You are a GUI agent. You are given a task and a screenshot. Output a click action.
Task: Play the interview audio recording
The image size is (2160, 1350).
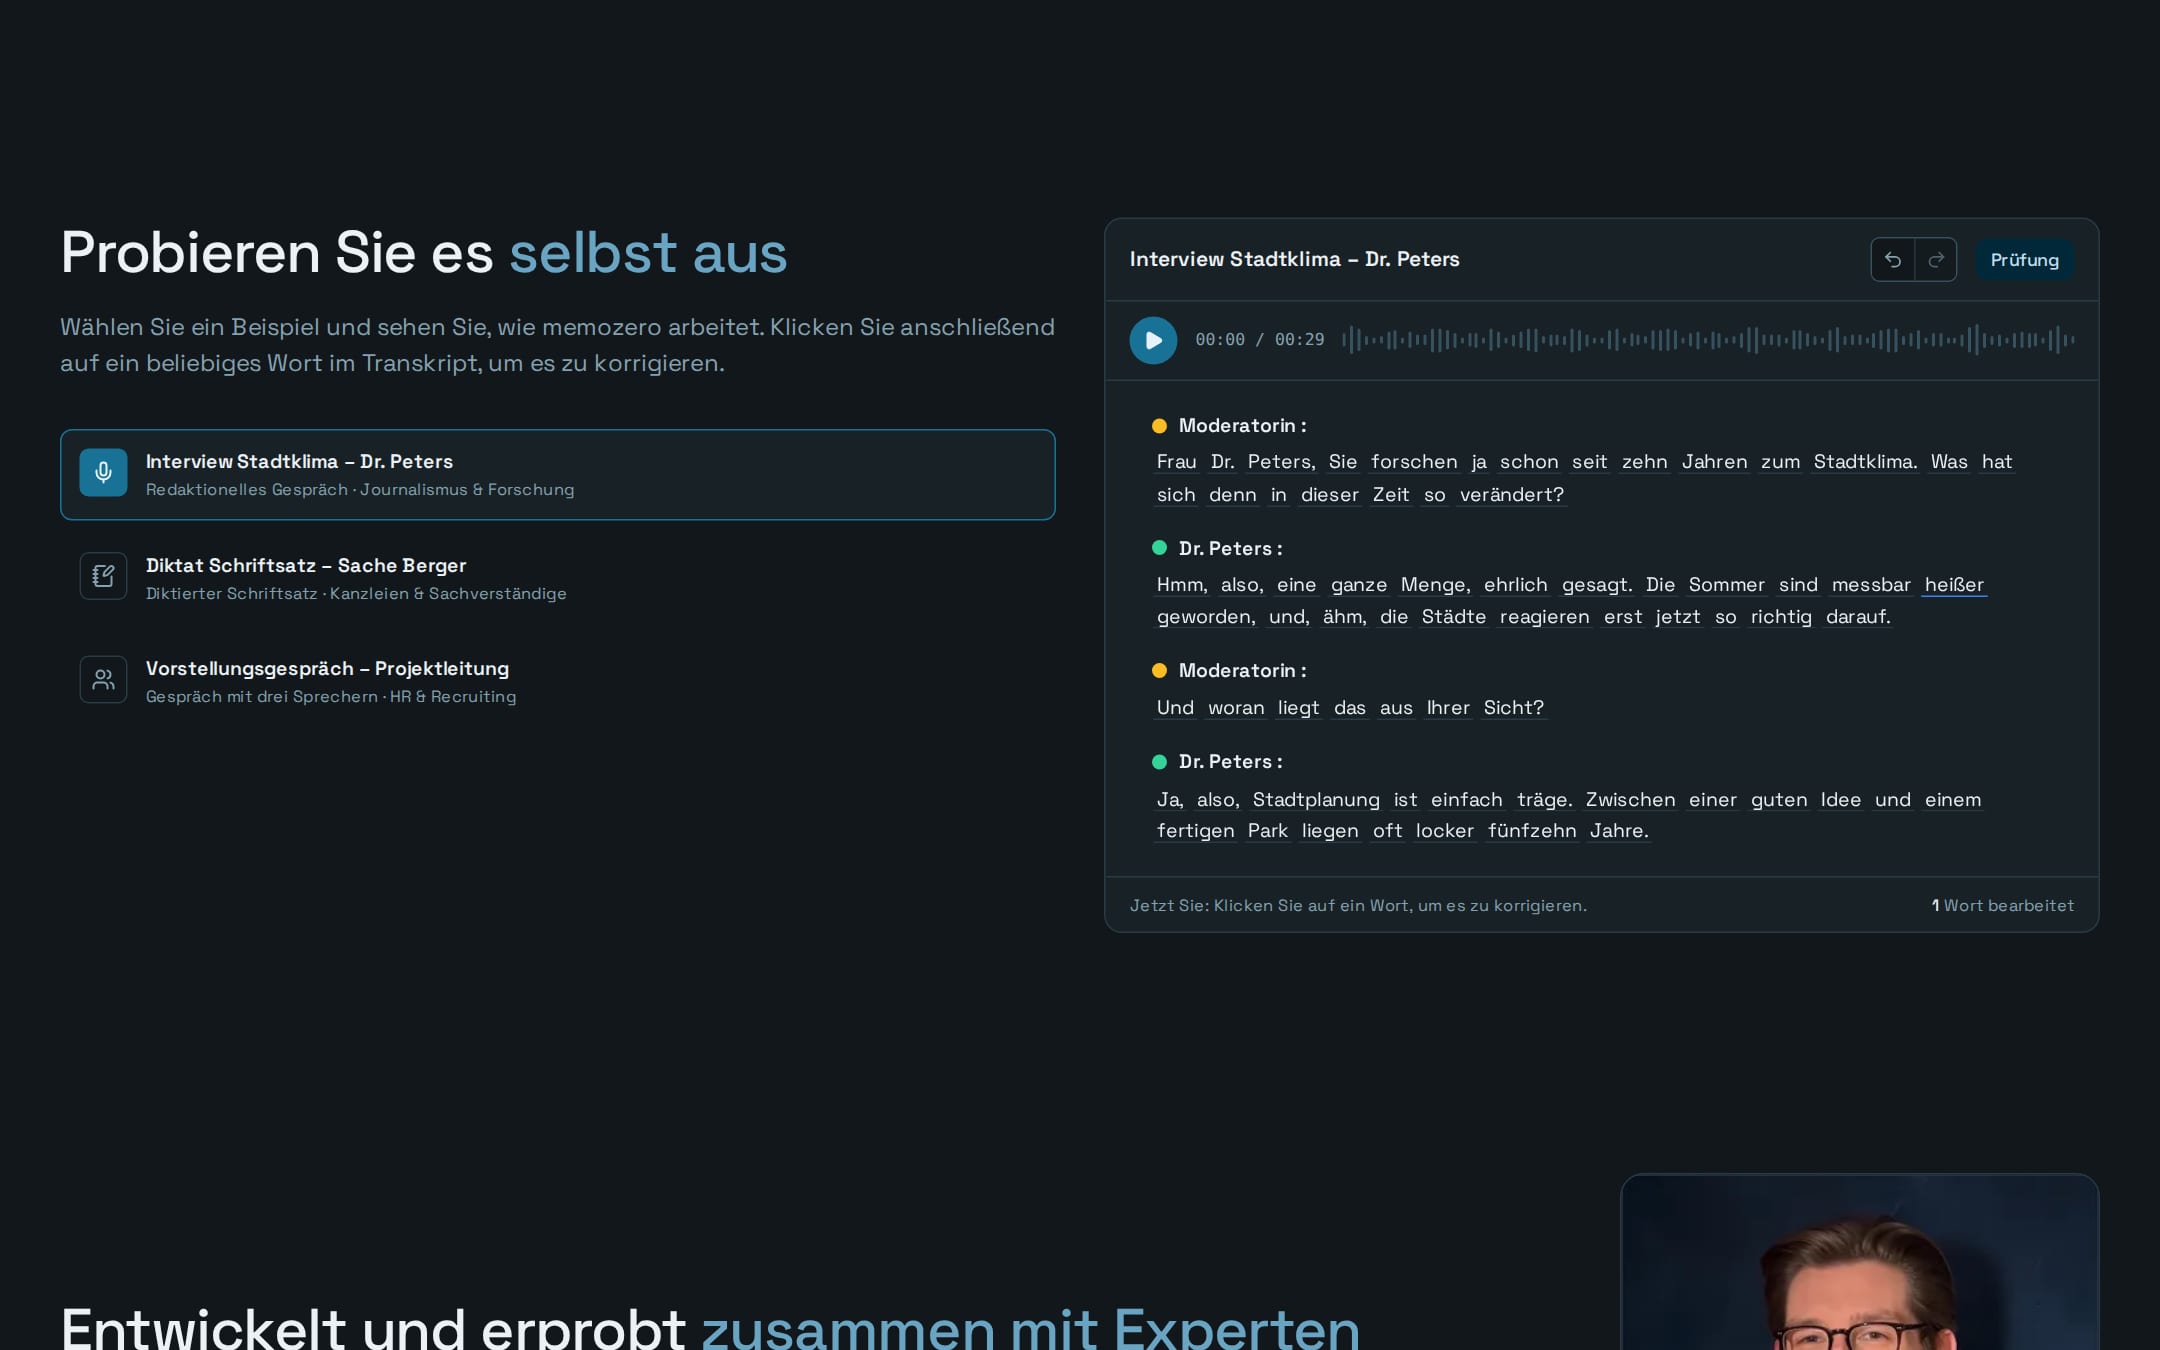click(x=1153, y=340)
